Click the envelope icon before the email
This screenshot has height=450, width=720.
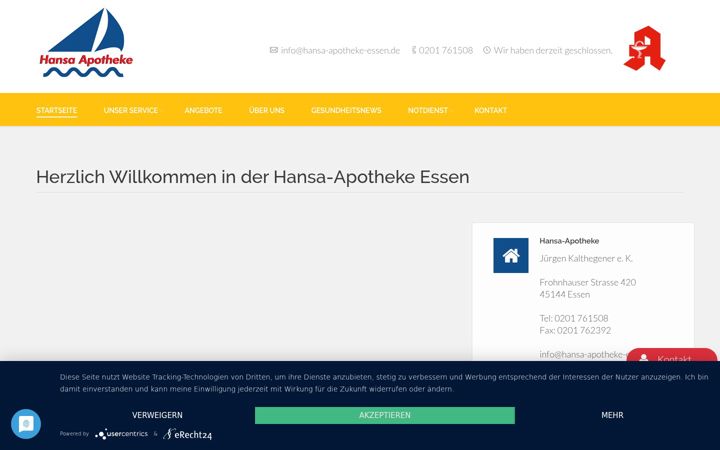pyautogui.click(x=274, y=50)
